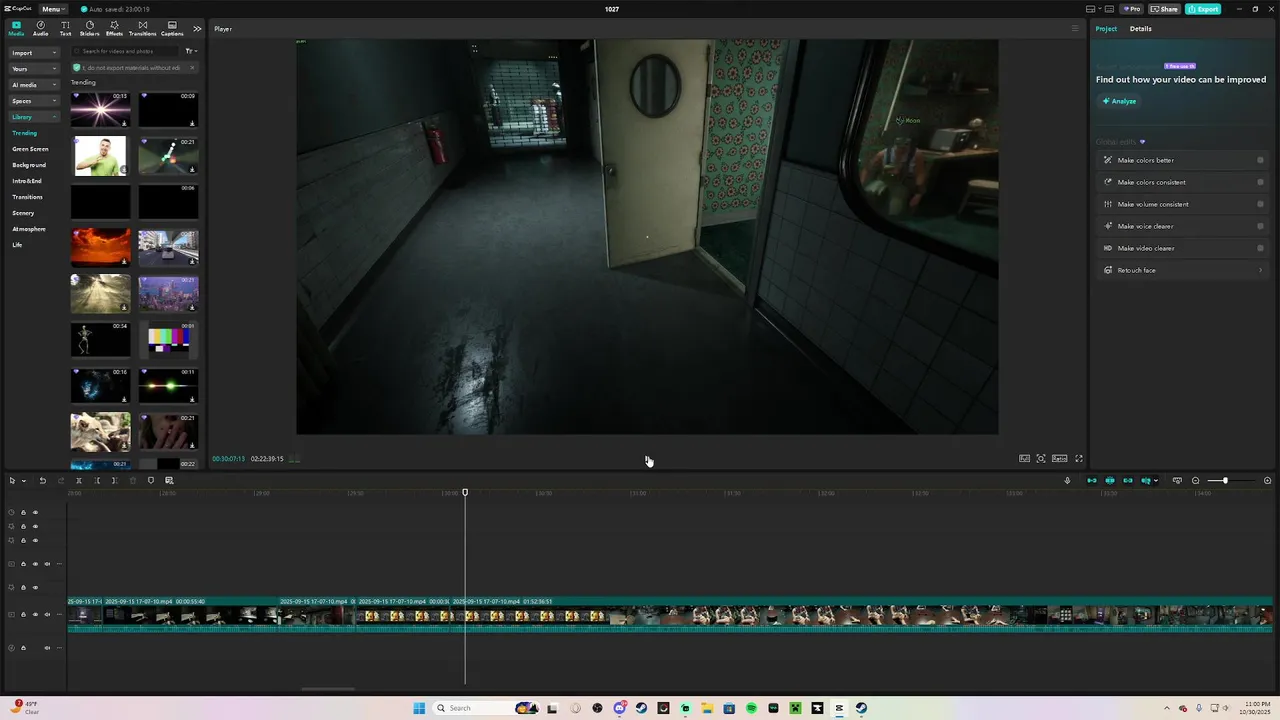Click the Analyze button
Image resolution: width=1280 pixels, height=720 pixels.
(1119, 101)
